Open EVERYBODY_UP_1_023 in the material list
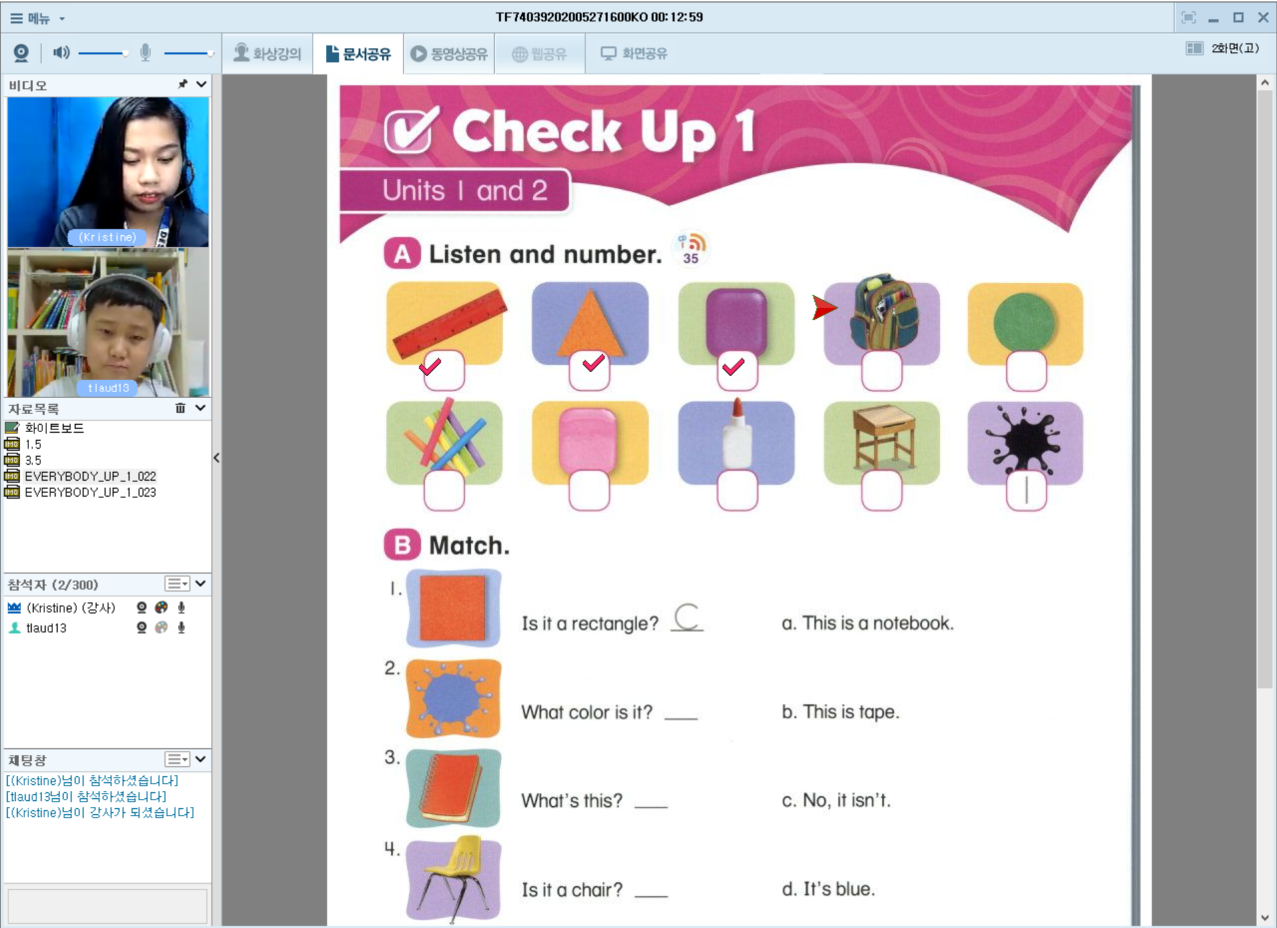The height and width of the screenshot is (928, 1277). click(x=90, y=492)
